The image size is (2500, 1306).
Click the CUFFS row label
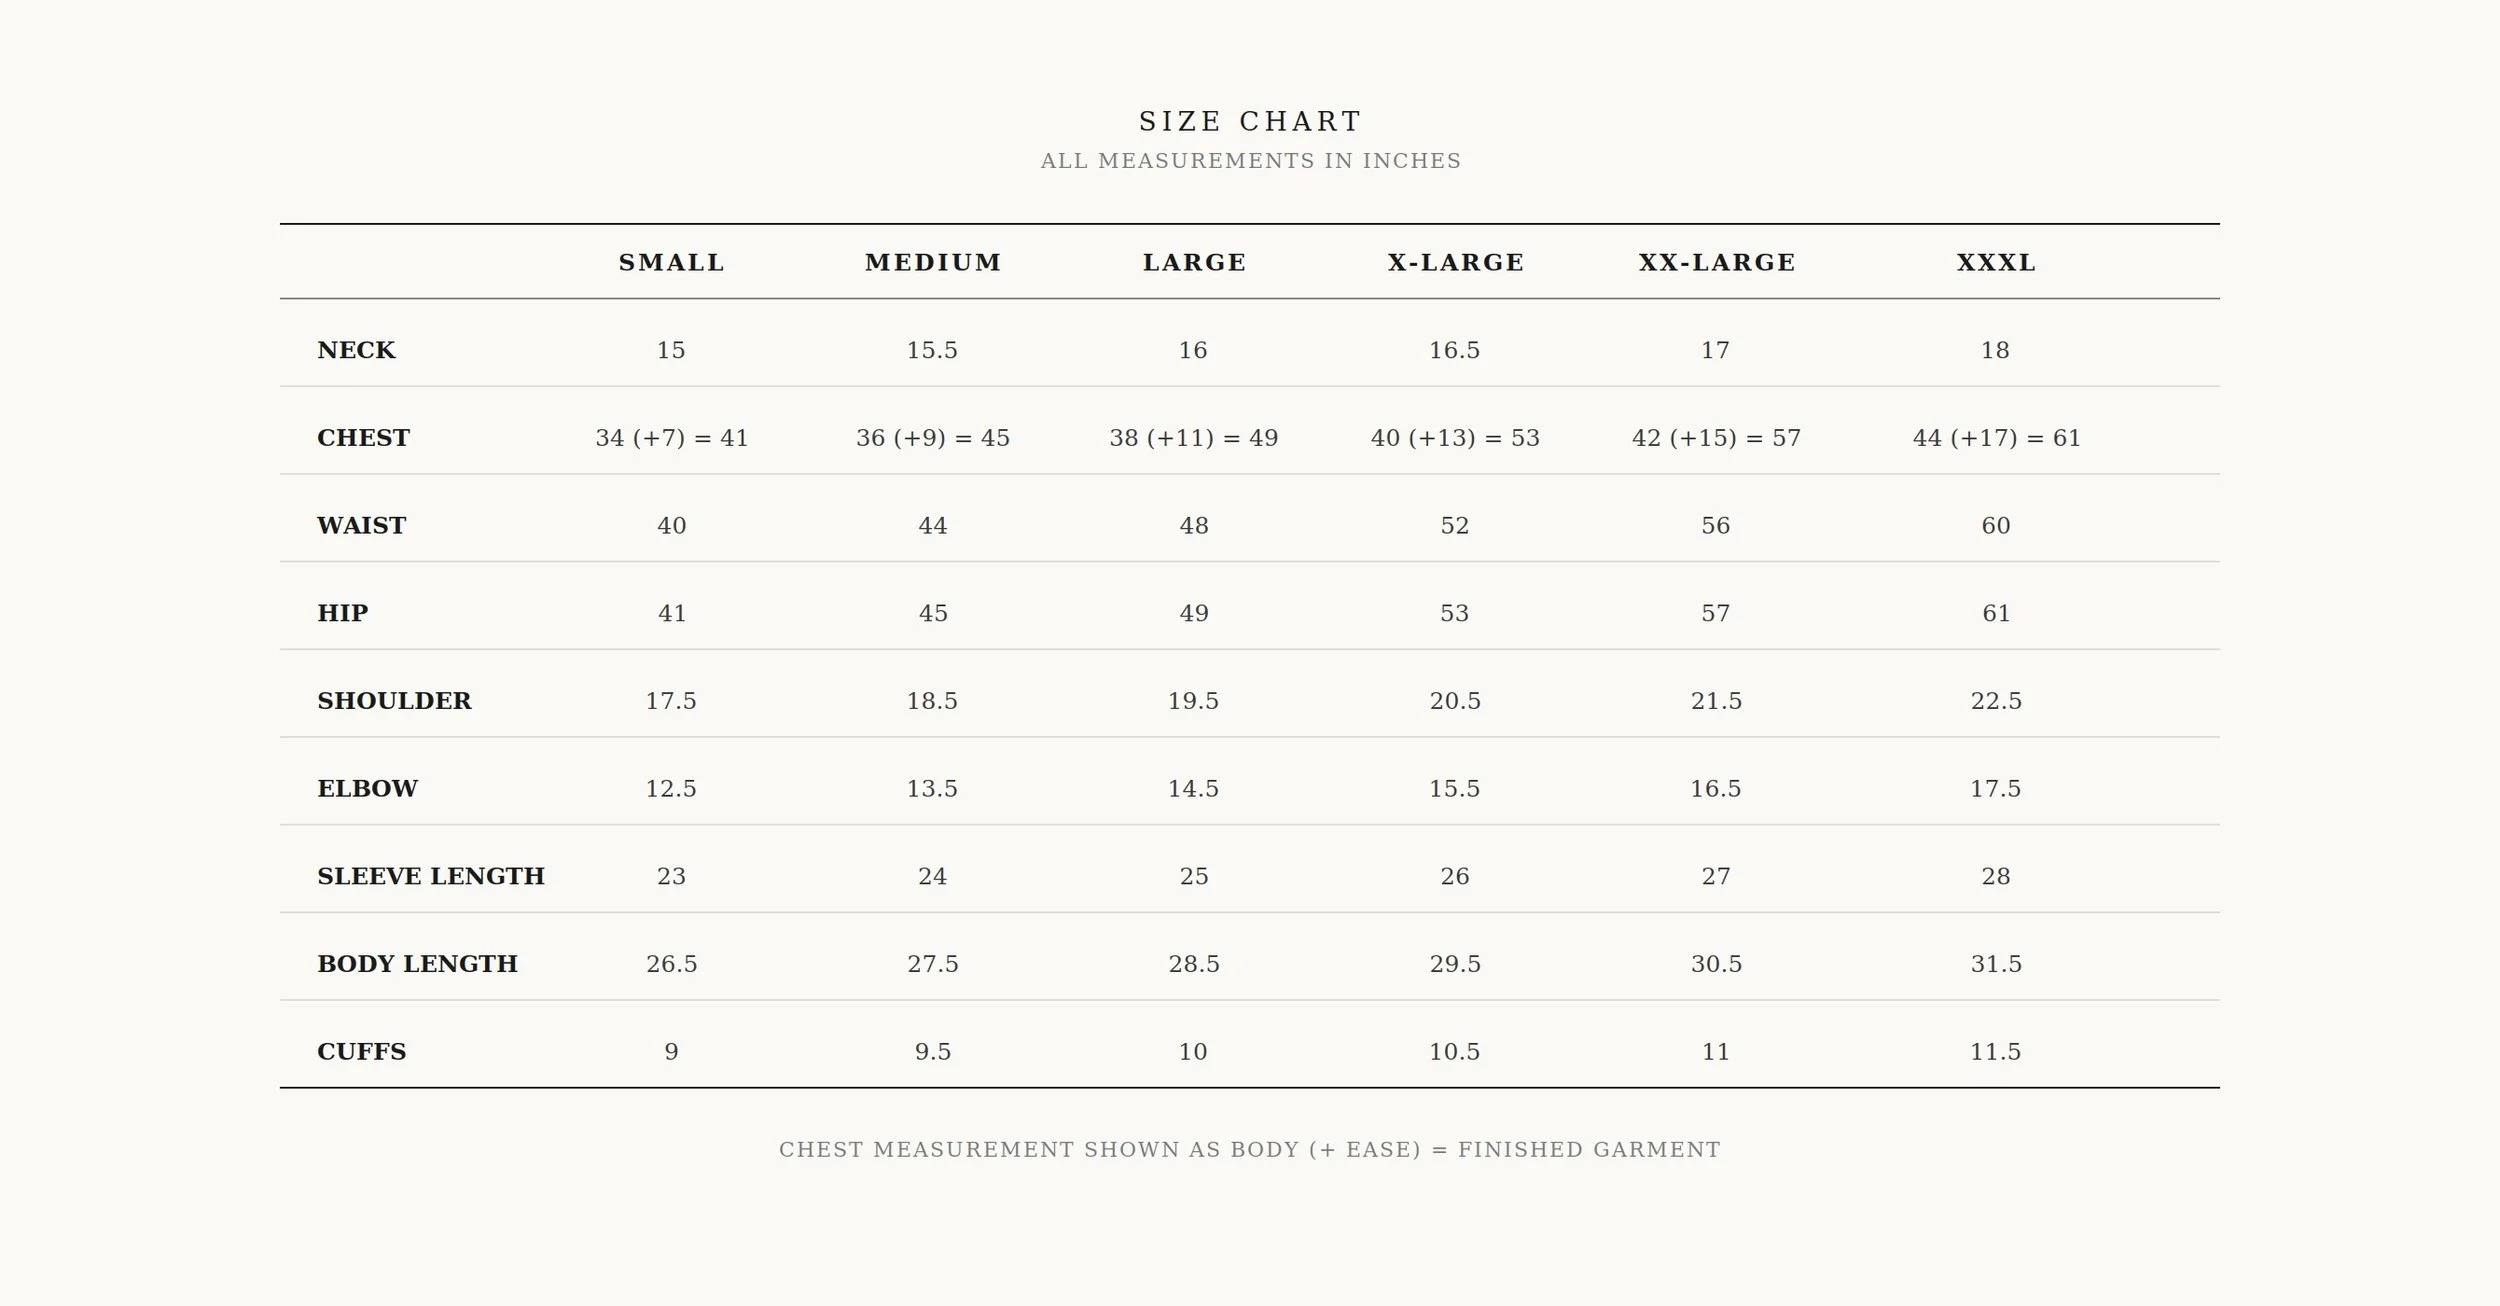coord(361,1051)
